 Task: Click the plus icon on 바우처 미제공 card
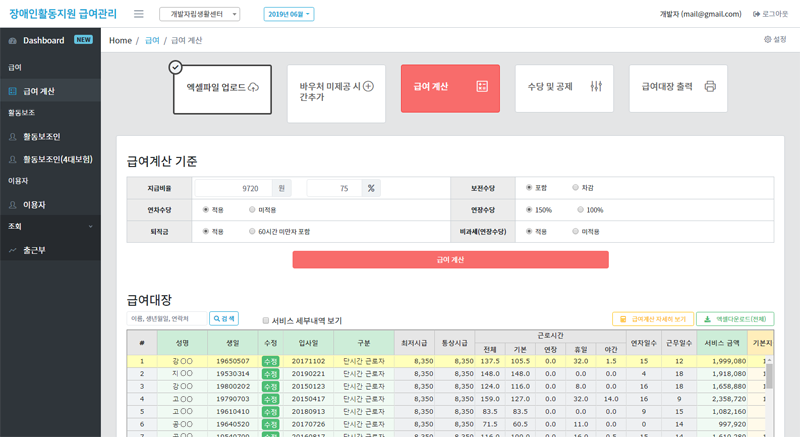(x=368, y=87)
